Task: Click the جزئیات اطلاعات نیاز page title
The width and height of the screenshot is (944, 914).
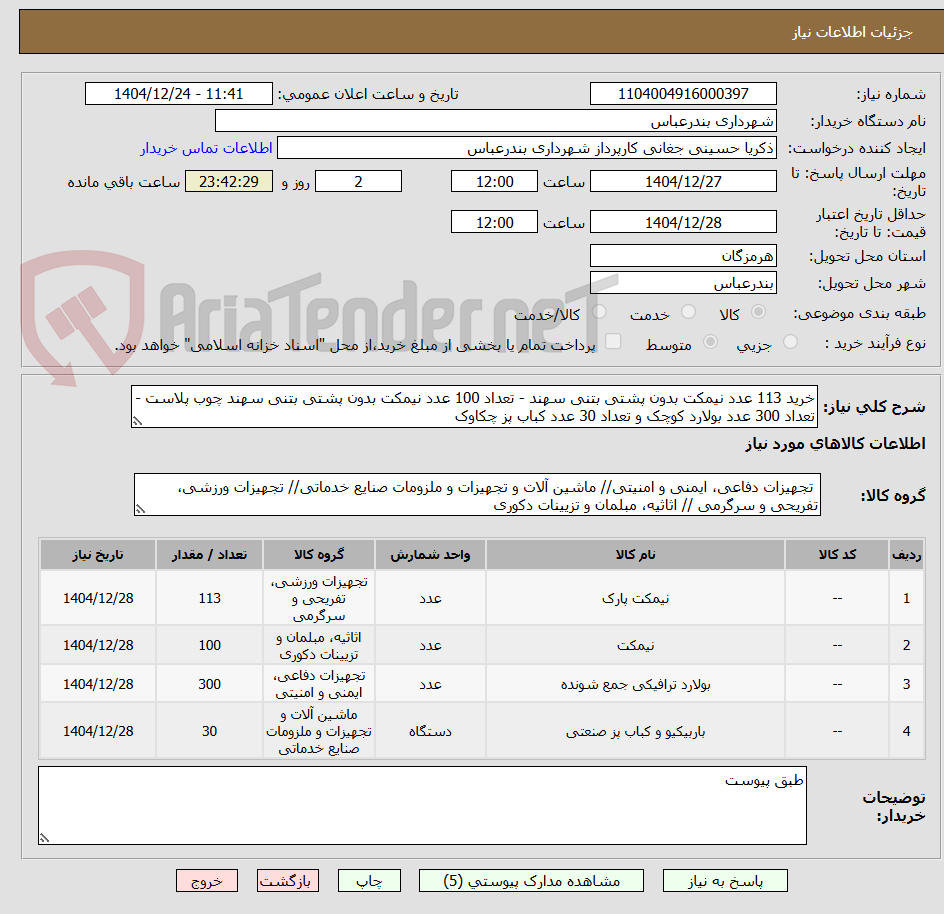Action: [x=852, y=32]
